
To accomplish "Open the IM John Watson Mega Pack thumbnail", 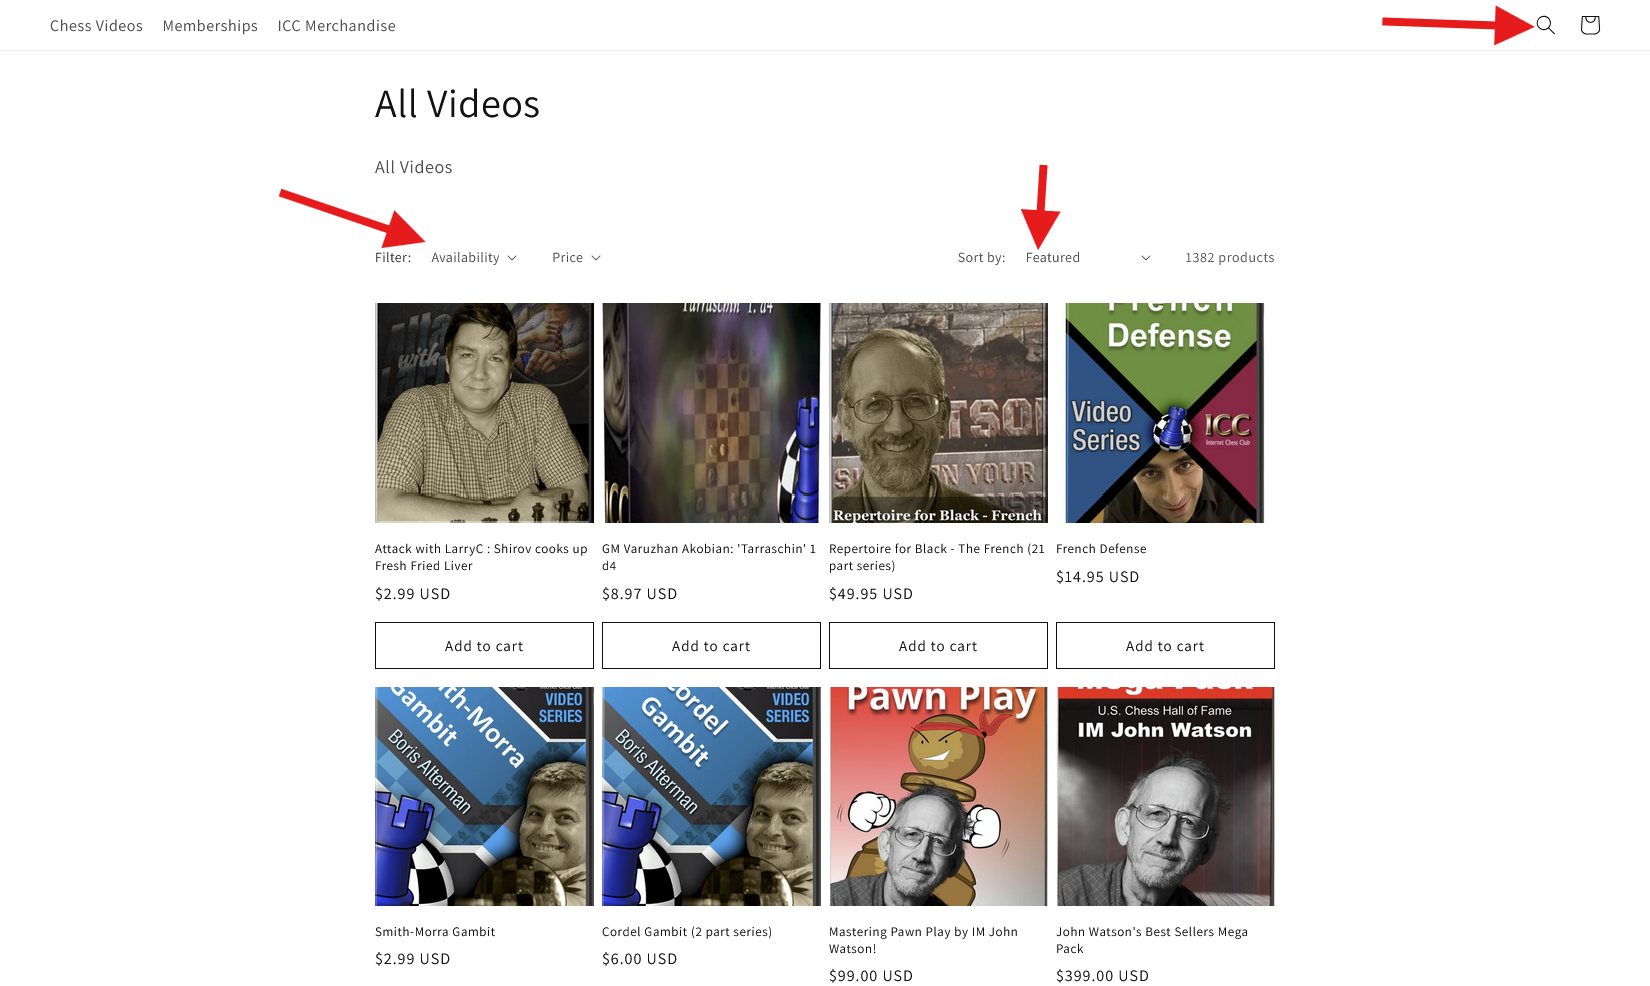I will [1165, 796].
